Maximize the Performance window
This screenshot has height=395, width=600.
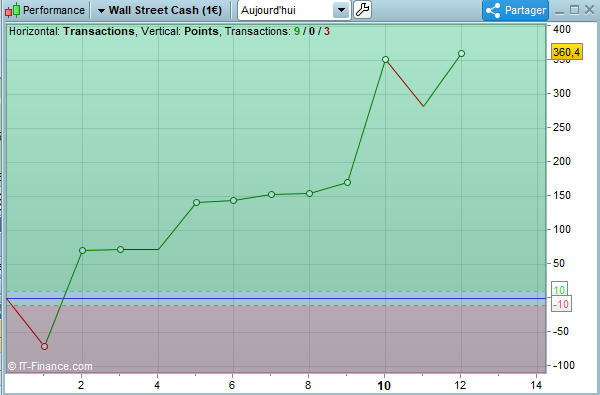click(574, 10)
